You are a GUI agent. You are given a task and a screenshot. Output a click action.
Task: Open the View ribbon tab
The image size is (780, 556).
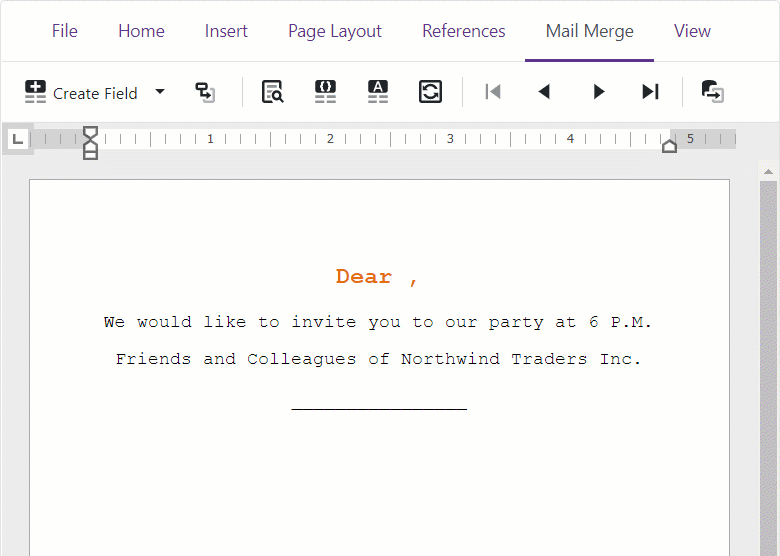pos(692,31)
